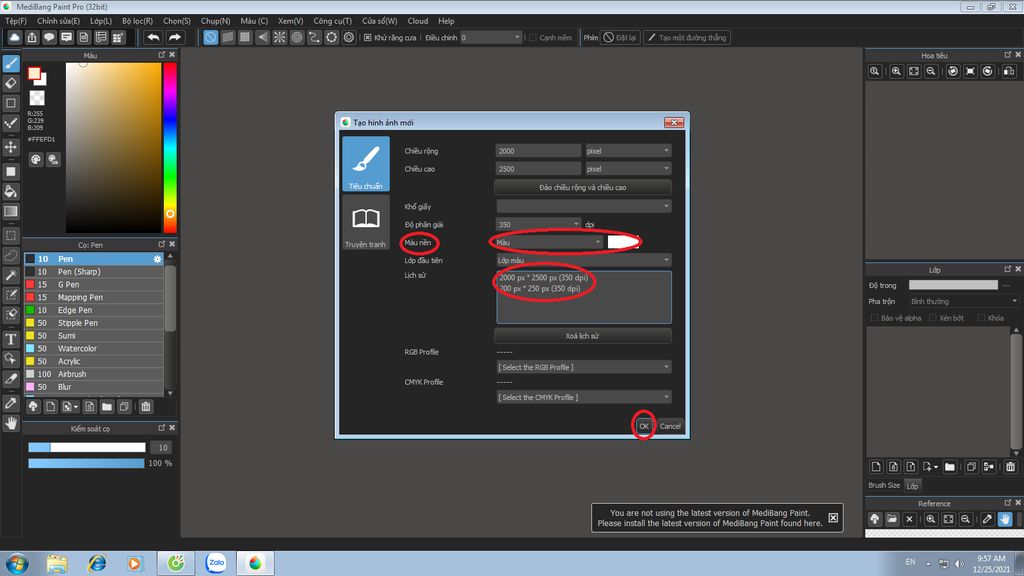Select the Brush tool in left toolbar
The image size is (1024, 576).
pyautogui.click(x=11, y=63)
